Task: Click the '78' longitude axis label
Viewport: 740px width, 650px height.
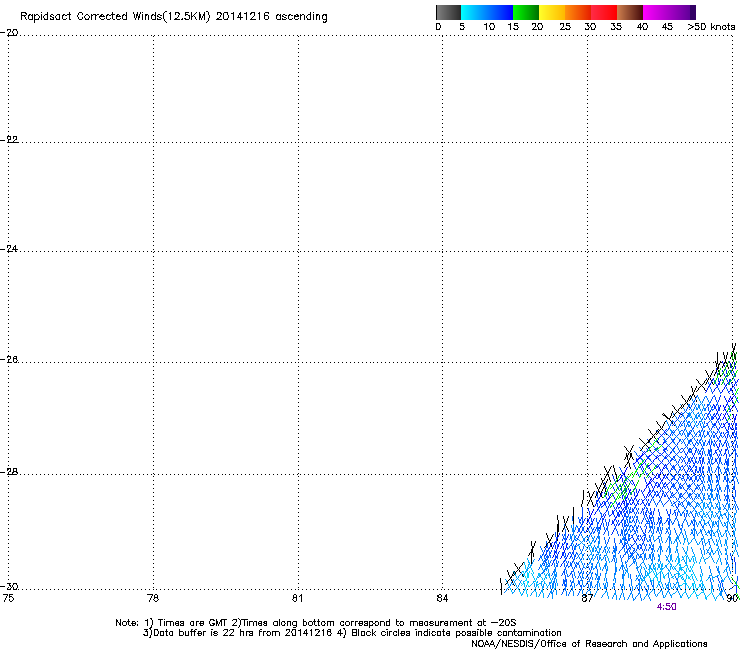Action: [x=153, y=598]
